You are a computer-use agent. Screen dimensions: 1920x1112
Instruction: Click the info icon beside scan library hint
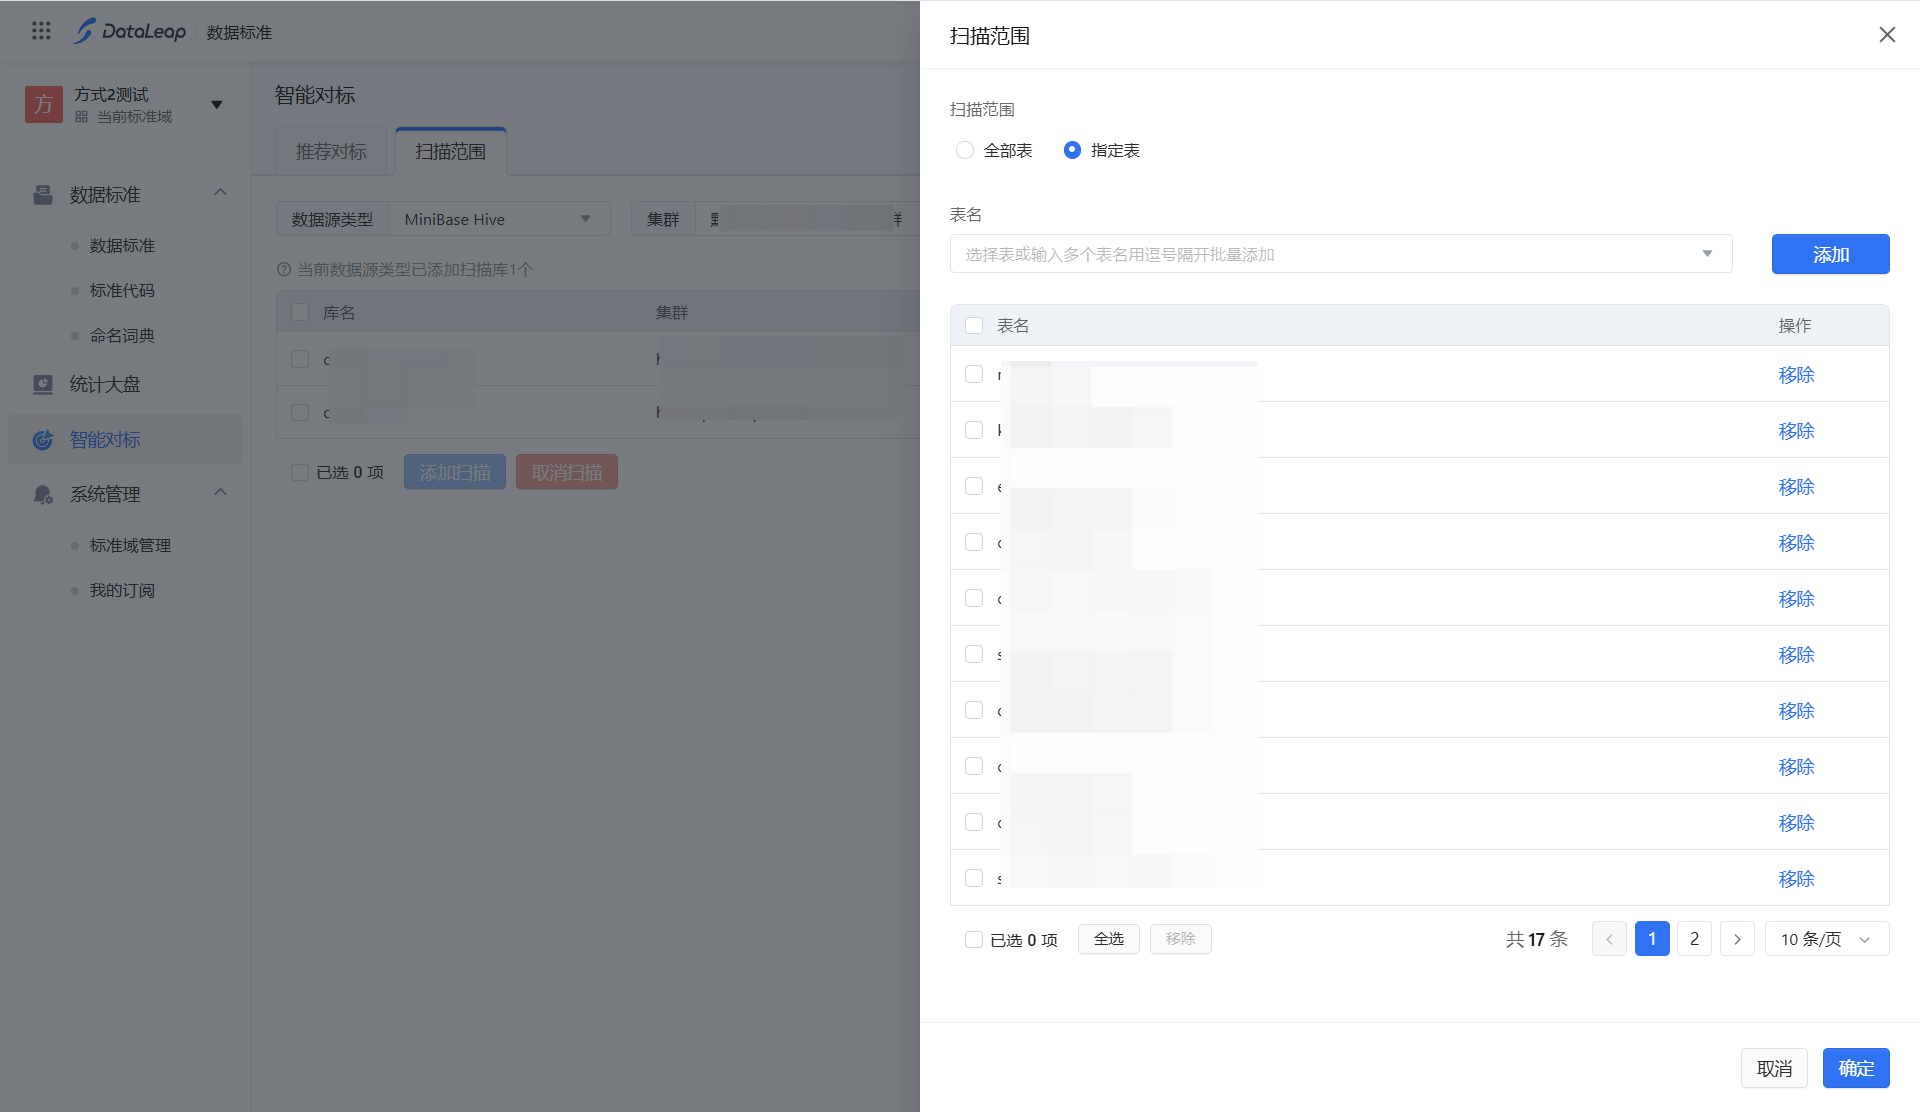[284, 270]
